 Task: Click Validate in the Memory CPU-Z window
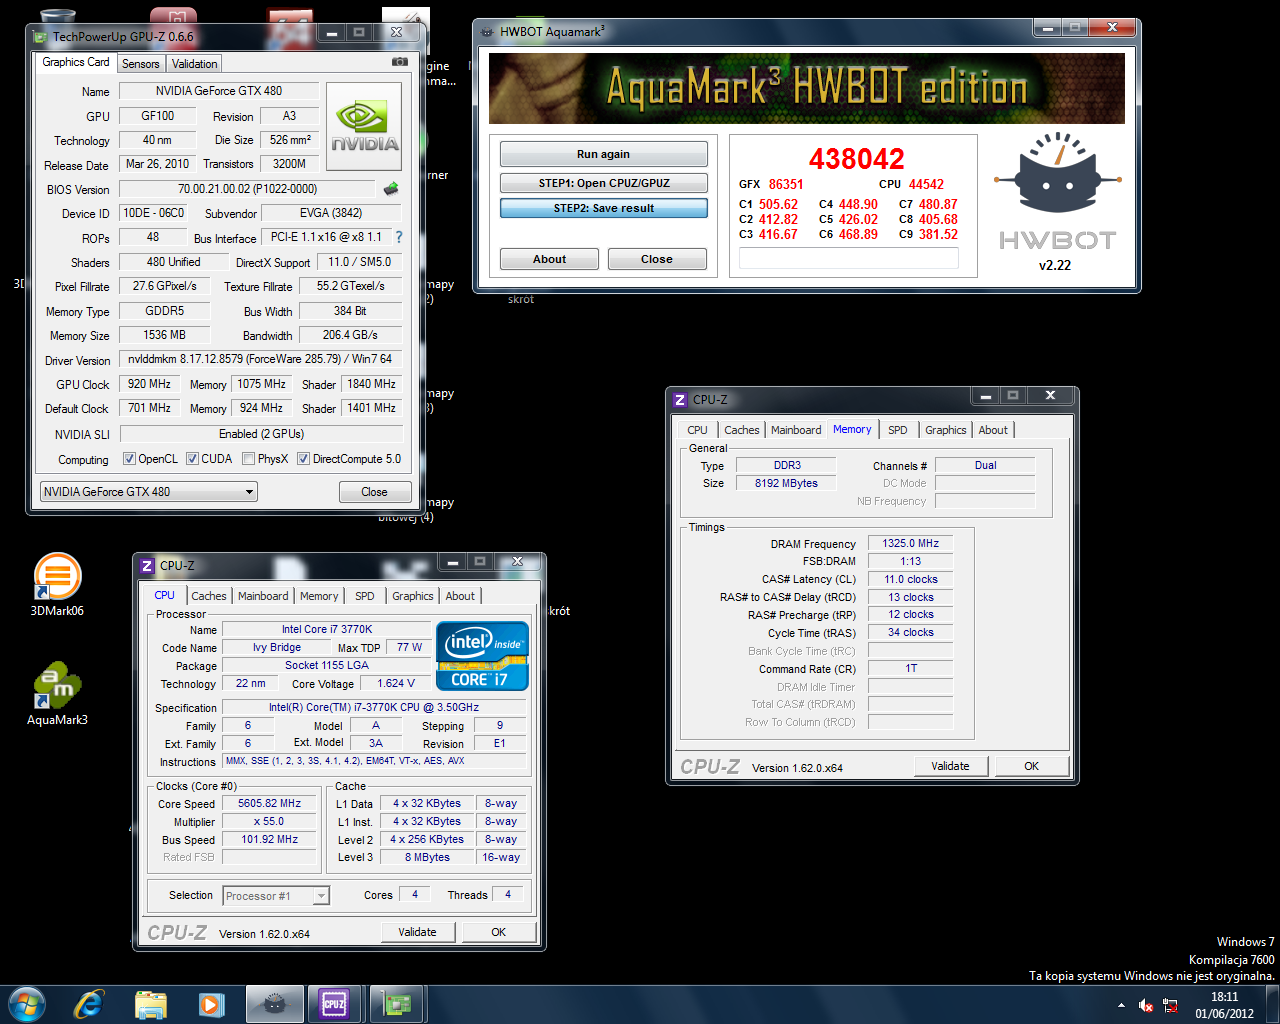pyautogui.click(x=951, y=766)
